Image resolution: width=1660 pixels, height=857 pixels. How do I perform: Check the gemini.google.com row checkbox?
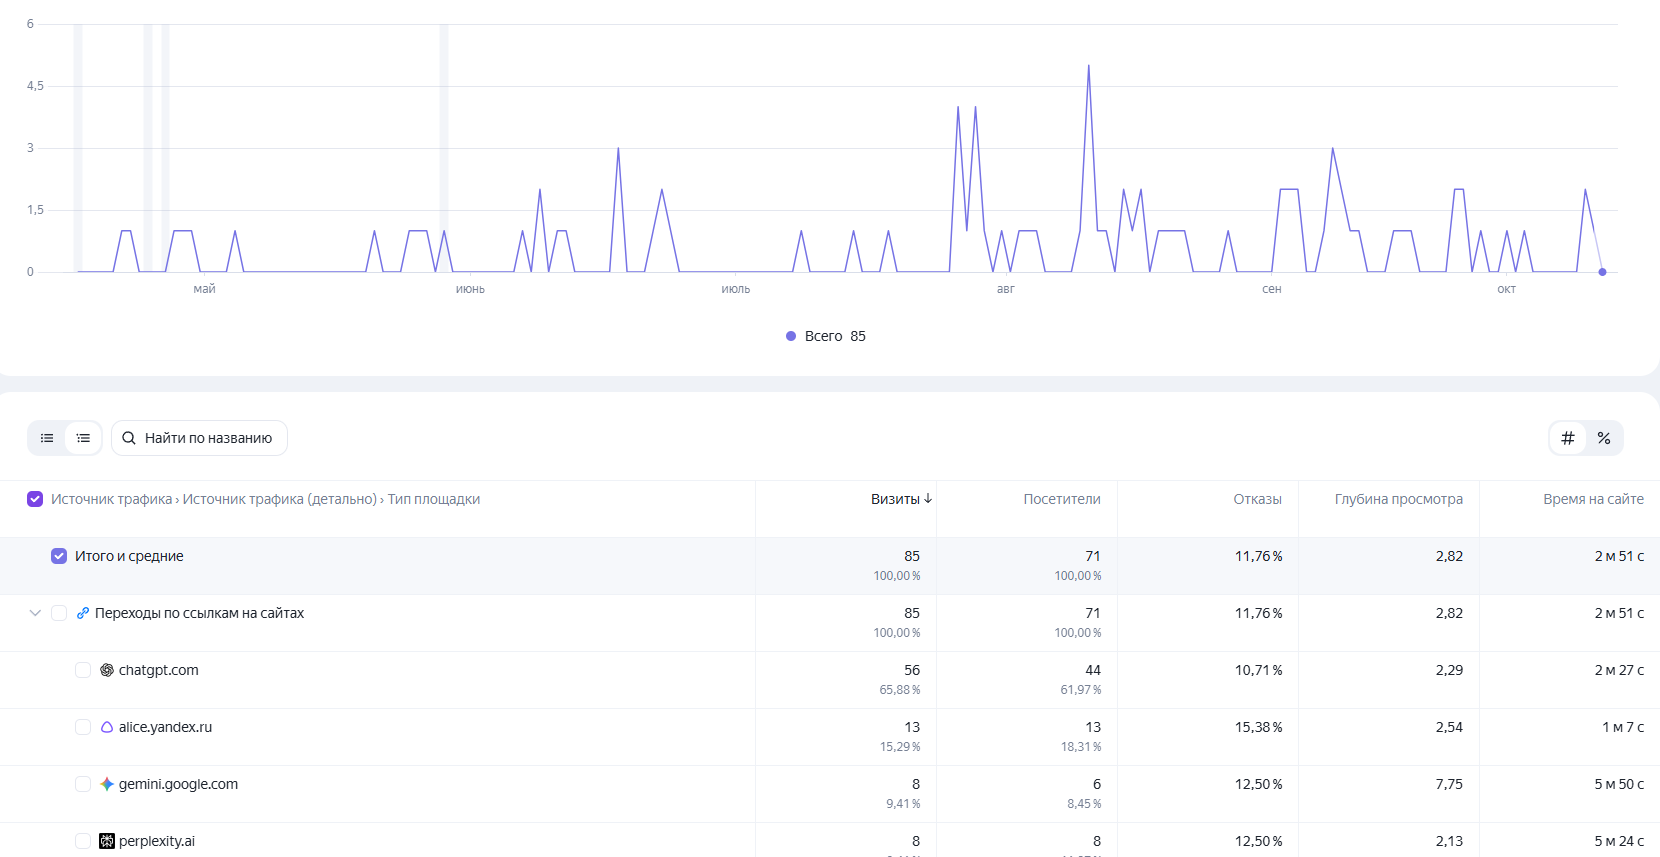click(83, 784)
